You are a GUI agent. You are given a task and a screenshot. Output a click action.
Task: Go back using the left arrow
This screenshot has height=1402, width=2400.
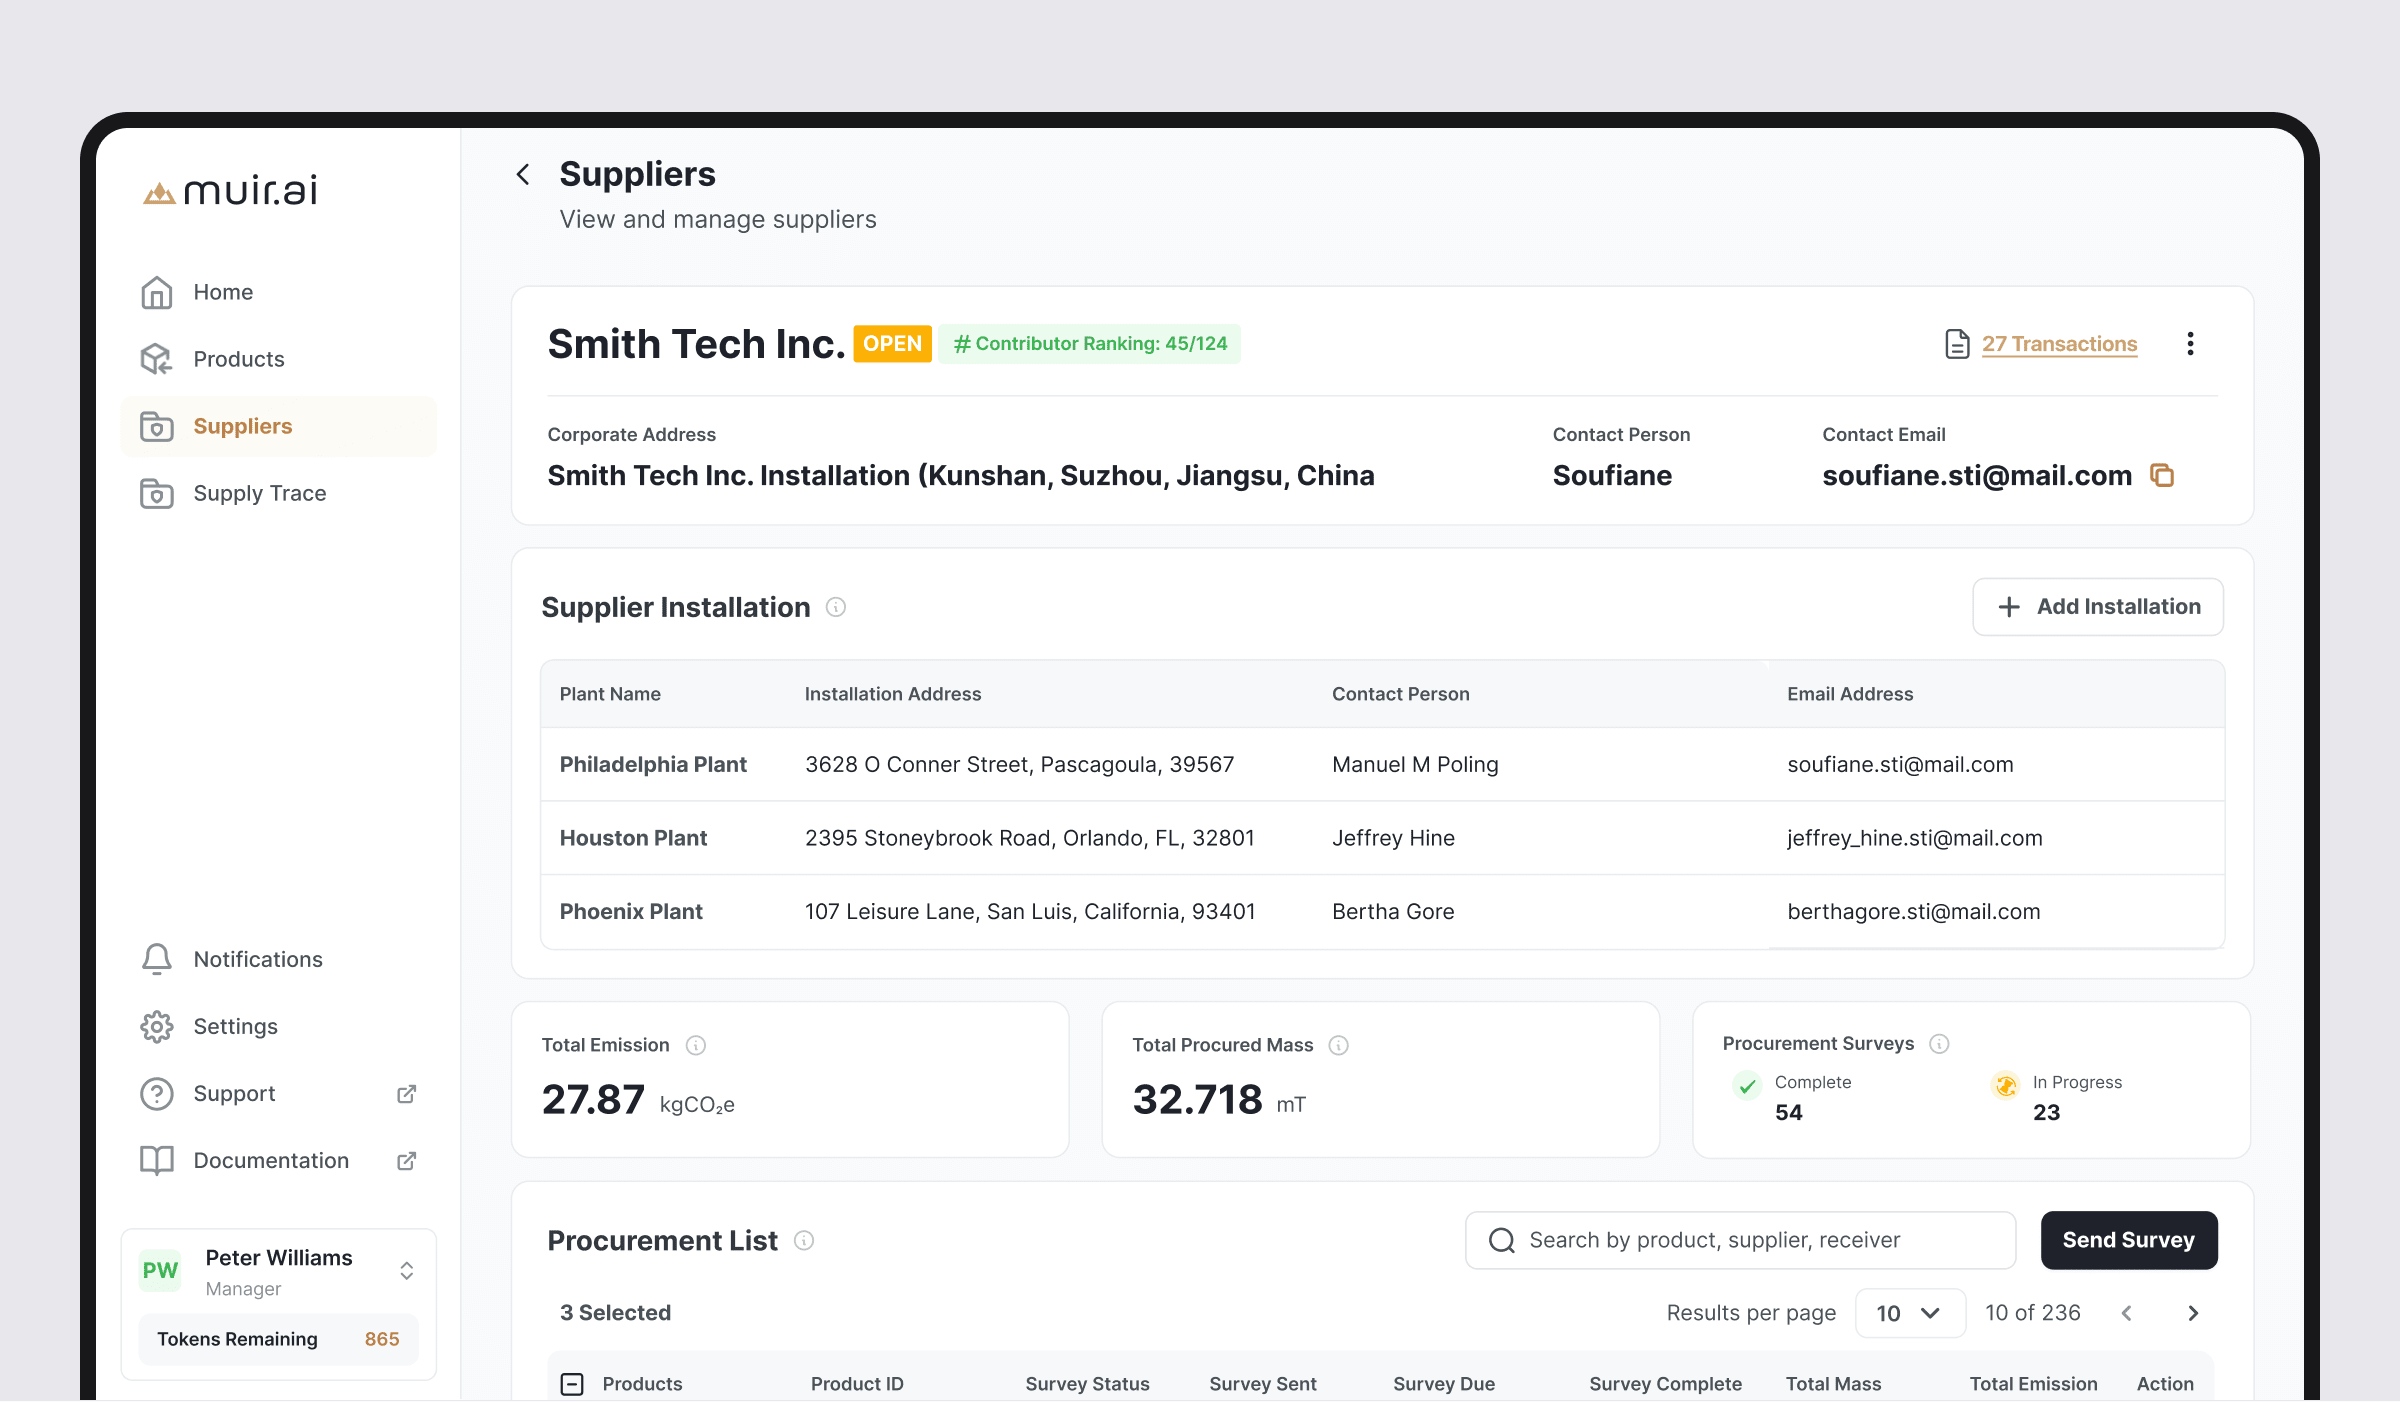tap(523, 174)
